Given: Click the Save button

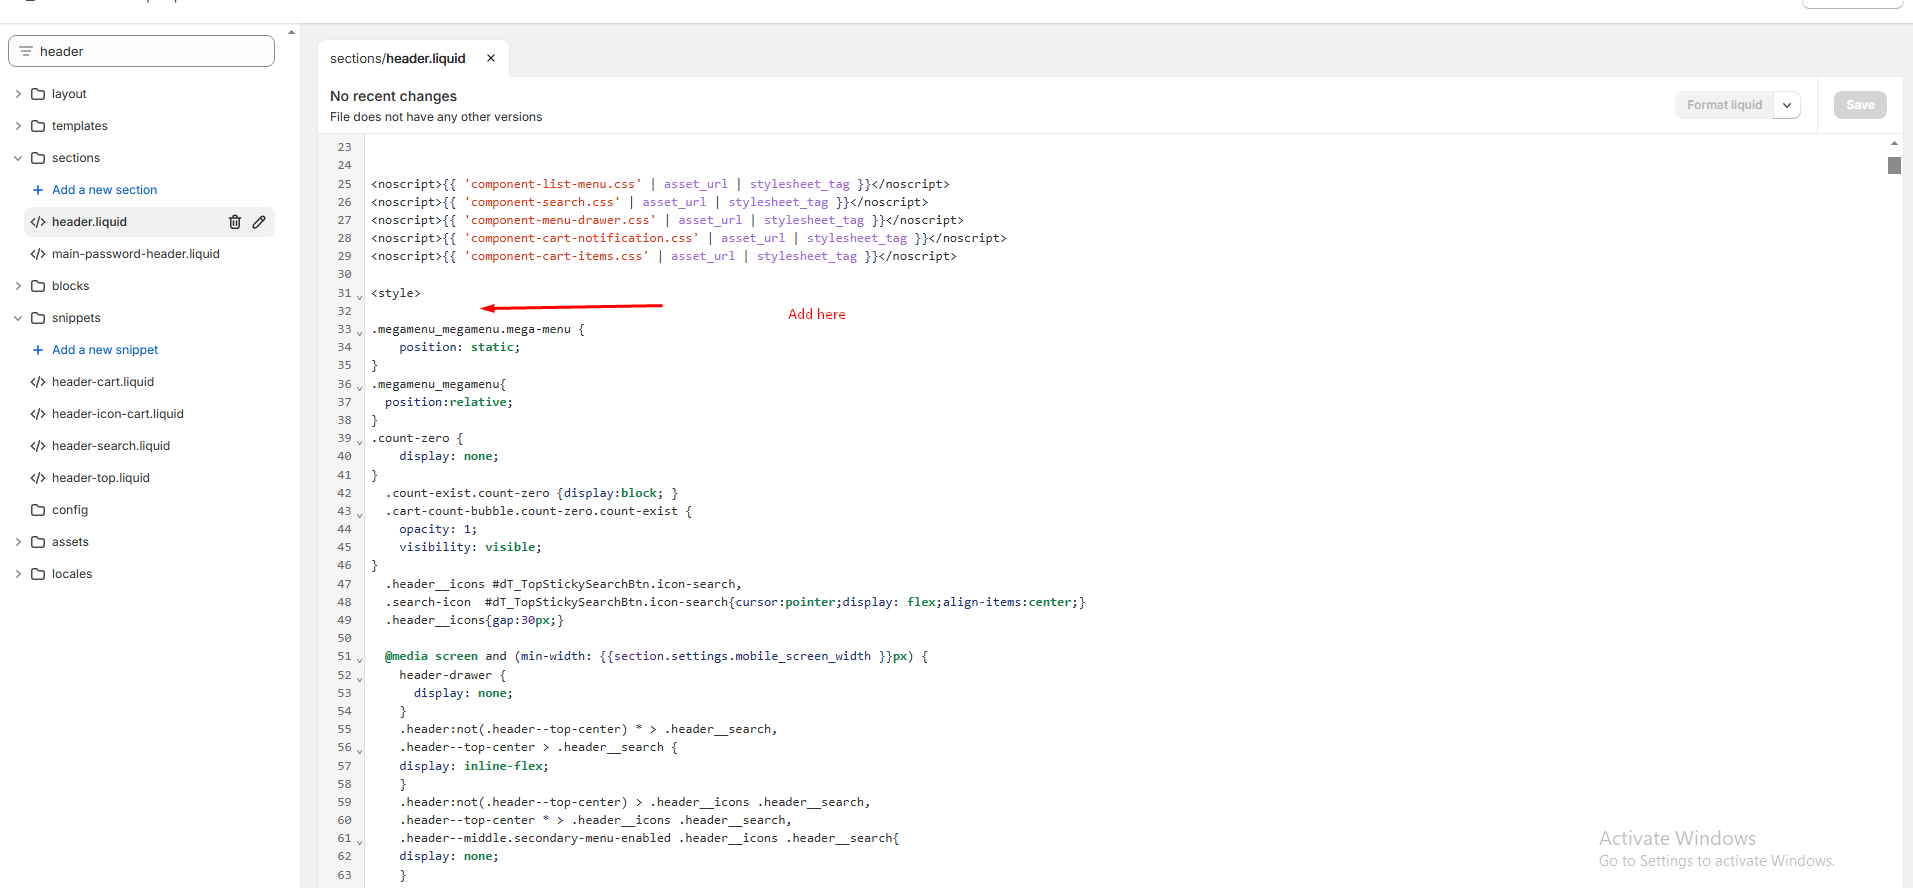Looking at the screenshot, I should point(1860,105).
